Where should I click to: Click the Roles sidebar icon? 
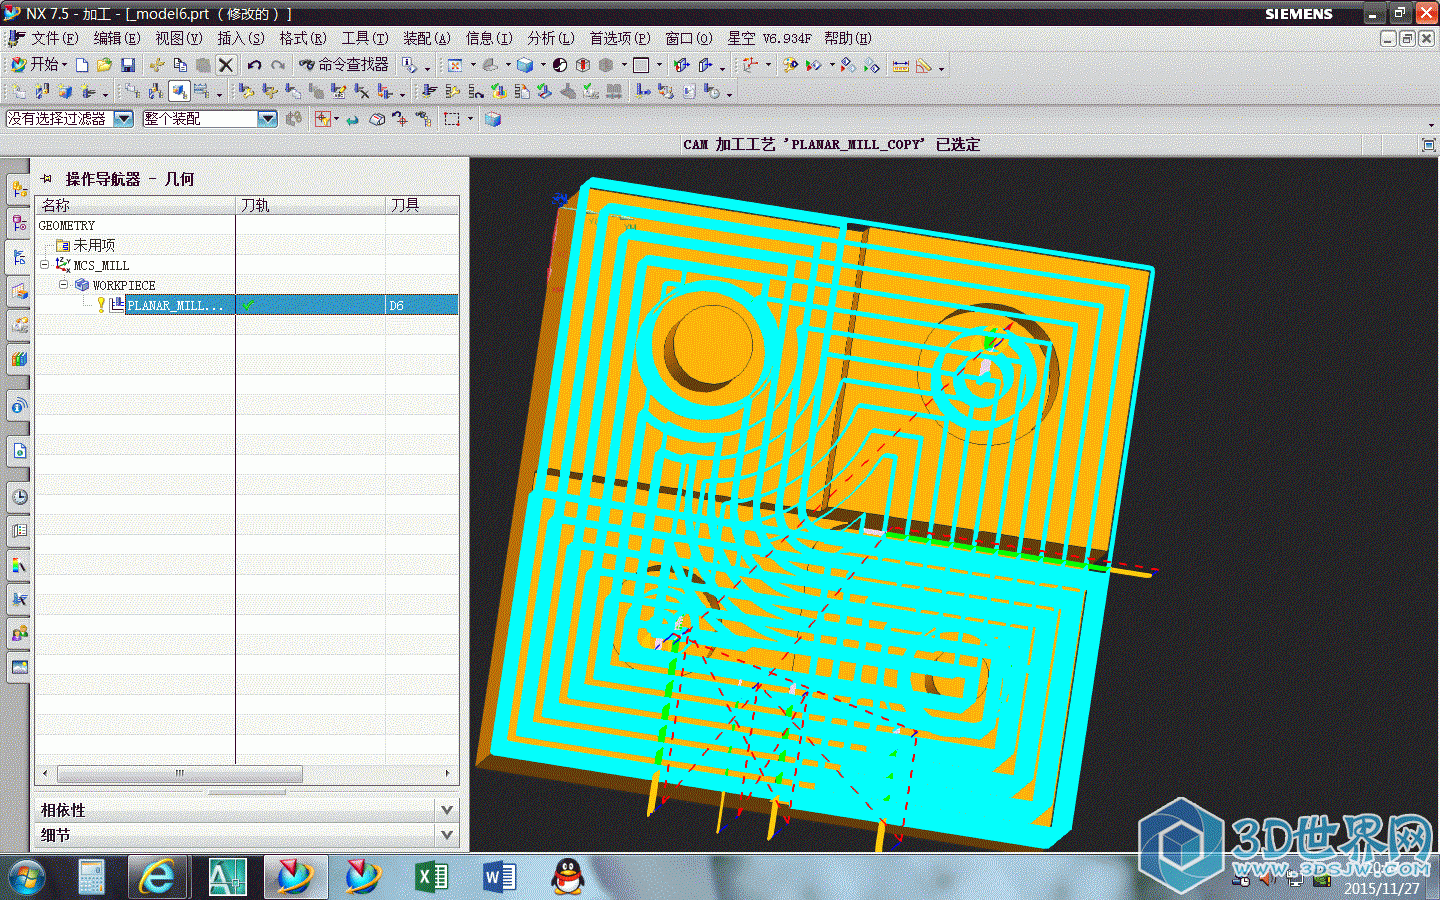(19, 632)
